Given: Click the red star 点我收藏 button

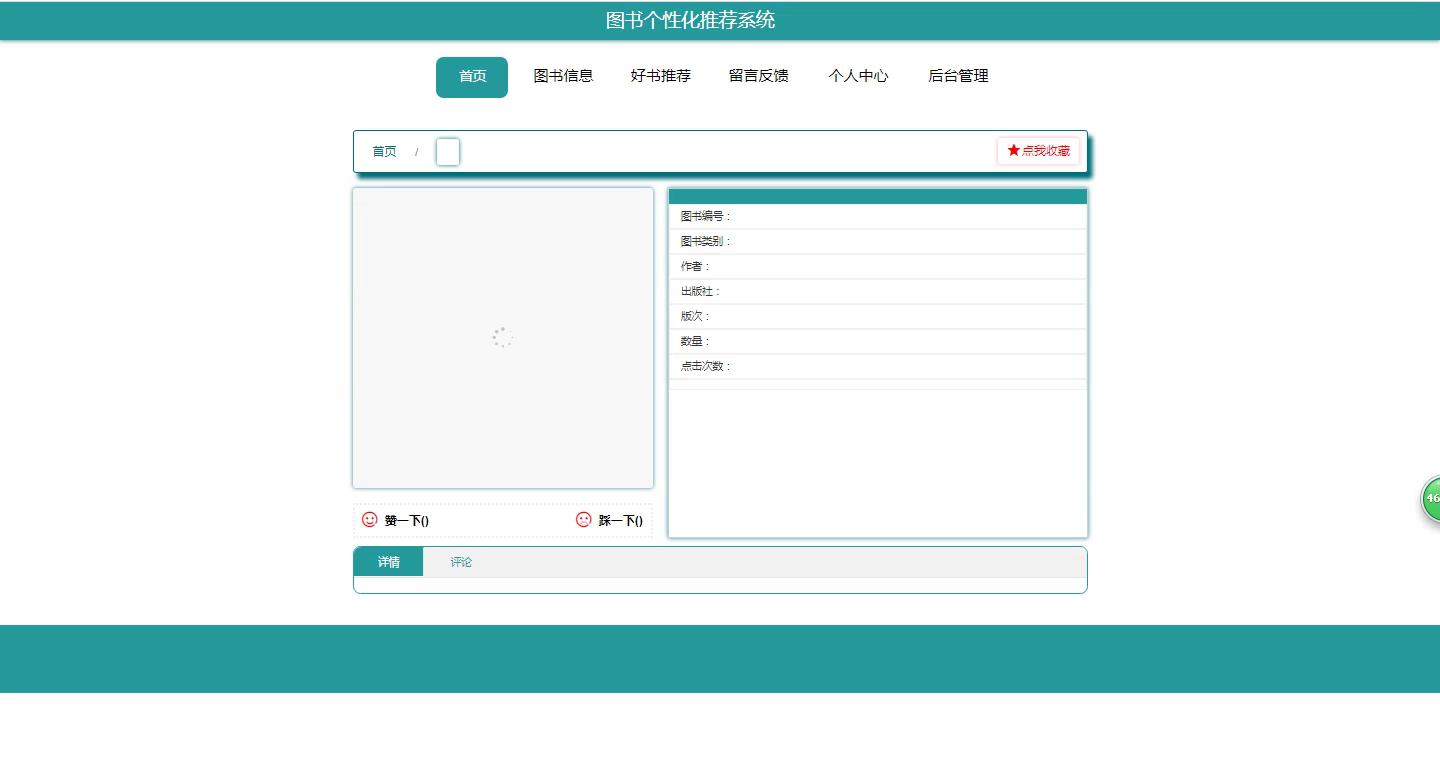Looking at the screenshot, I should 1038,151.
